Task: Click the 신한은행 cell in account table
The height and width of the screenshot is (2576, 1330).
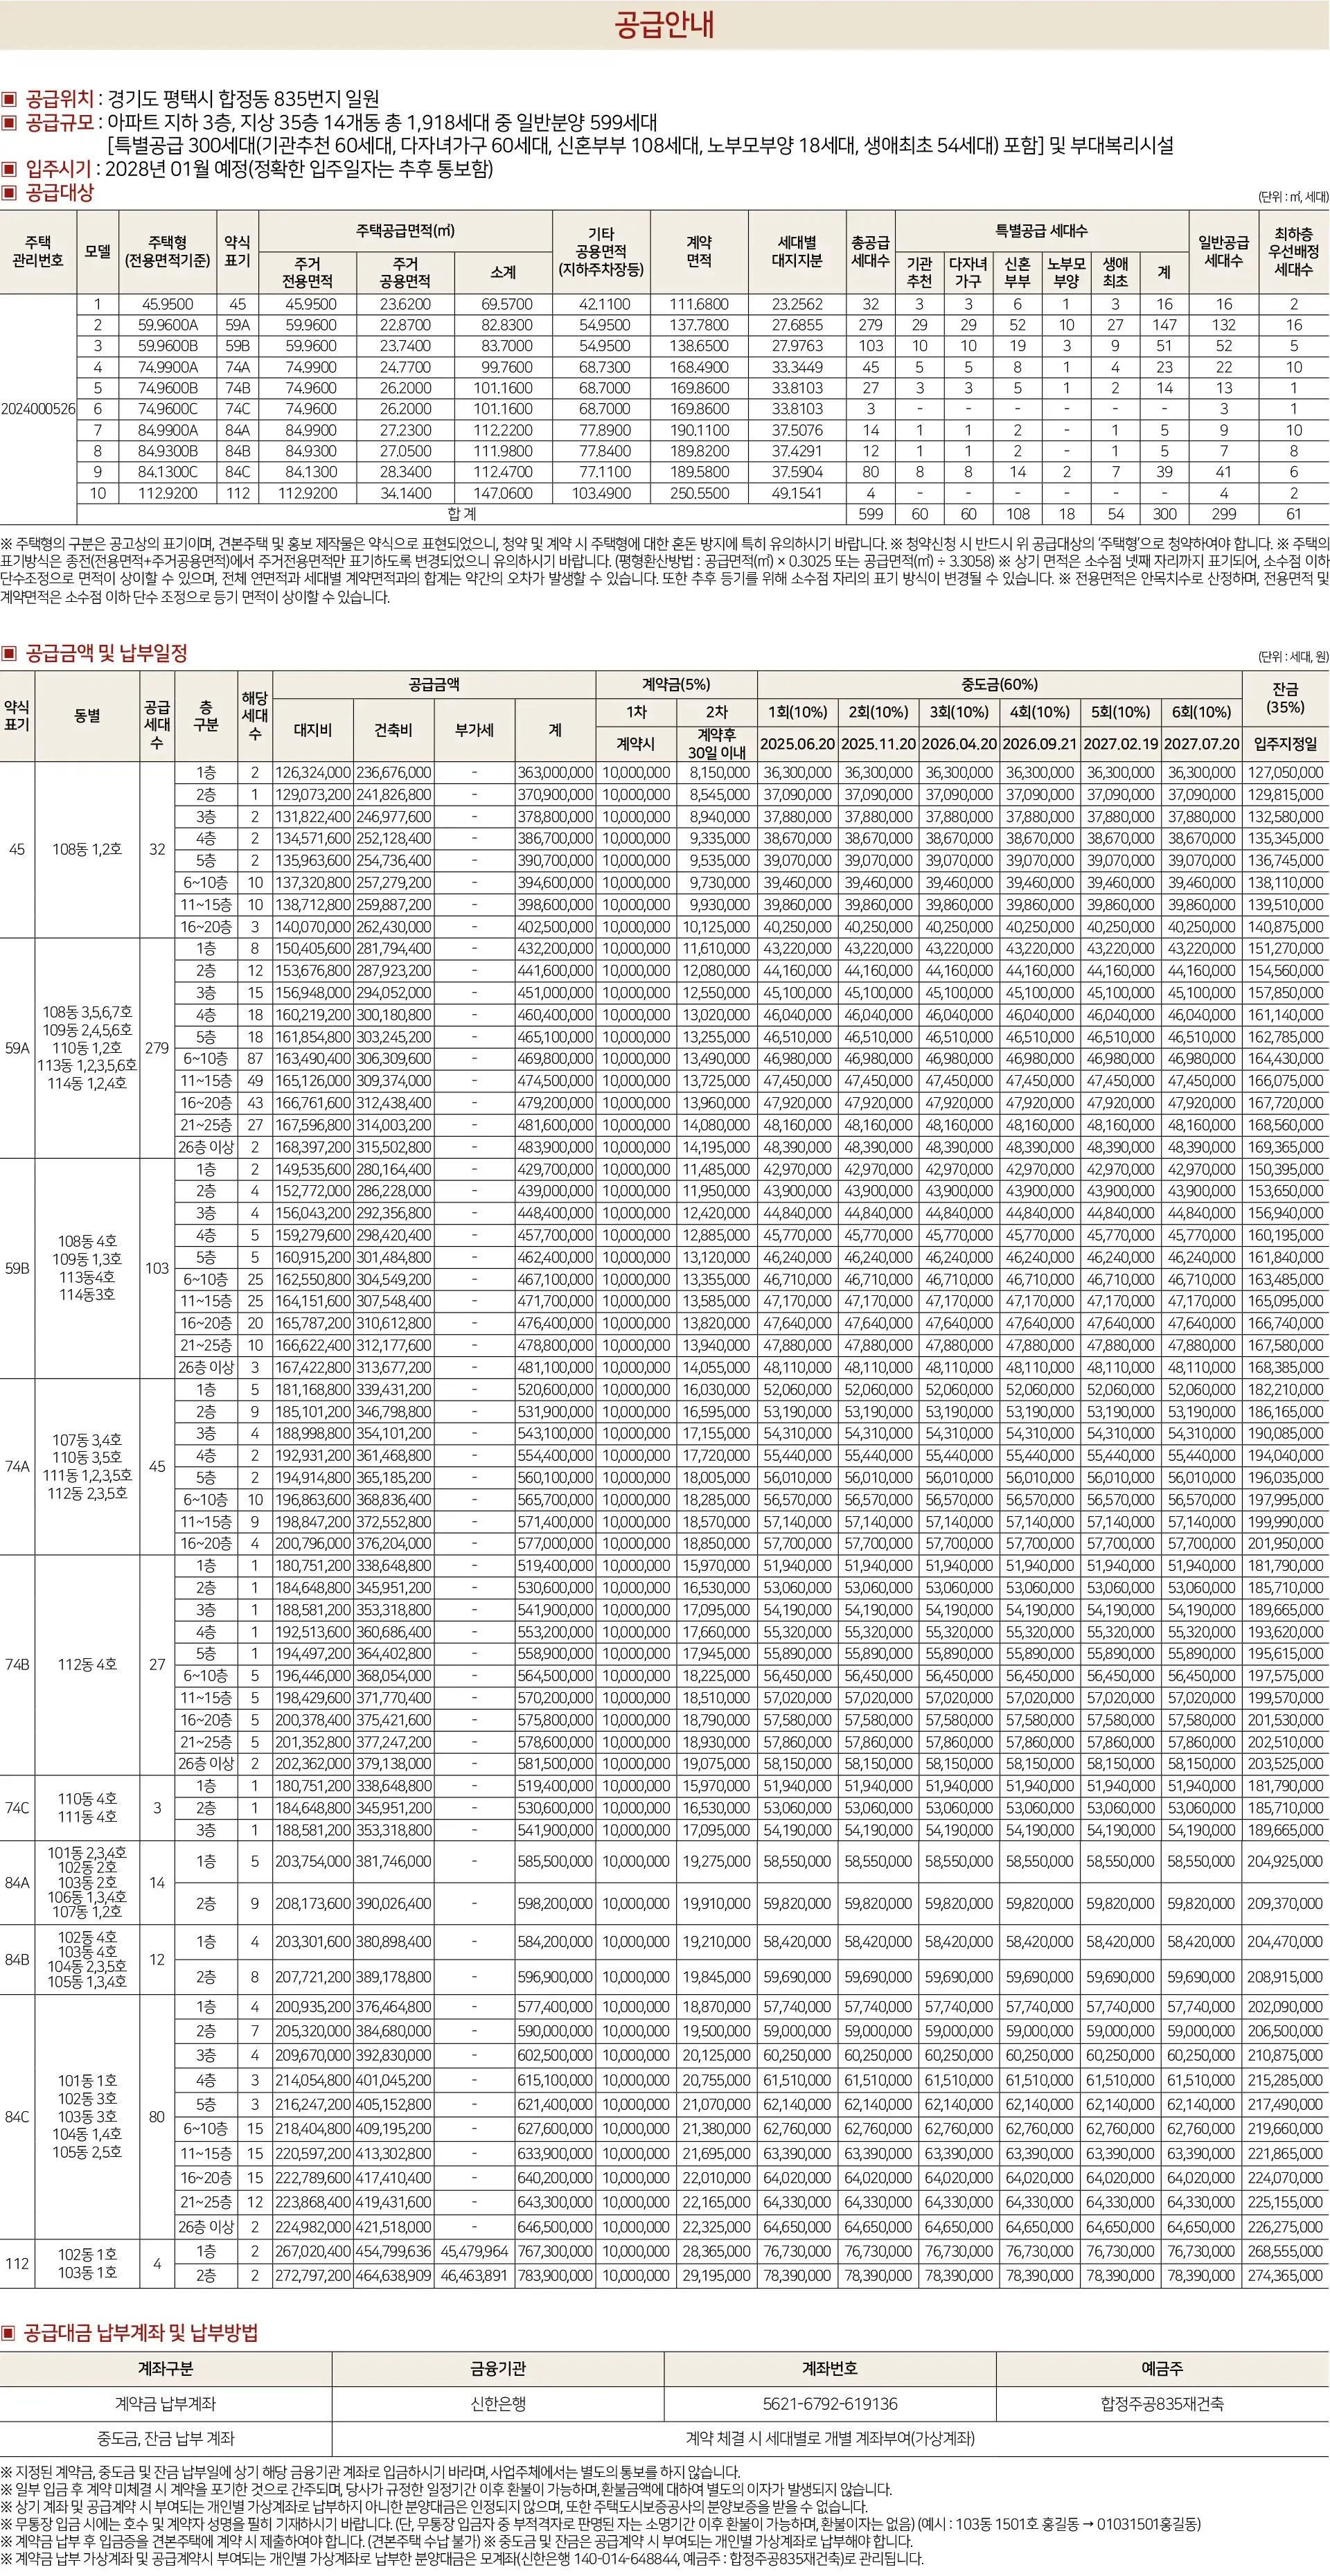Action: (498, 2404)
